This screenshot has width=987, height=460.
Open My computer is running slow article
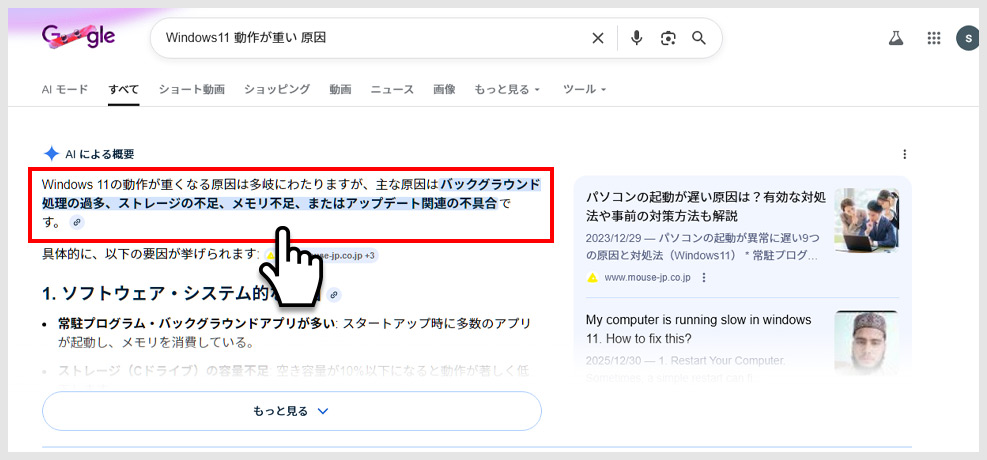pos(699,329)
